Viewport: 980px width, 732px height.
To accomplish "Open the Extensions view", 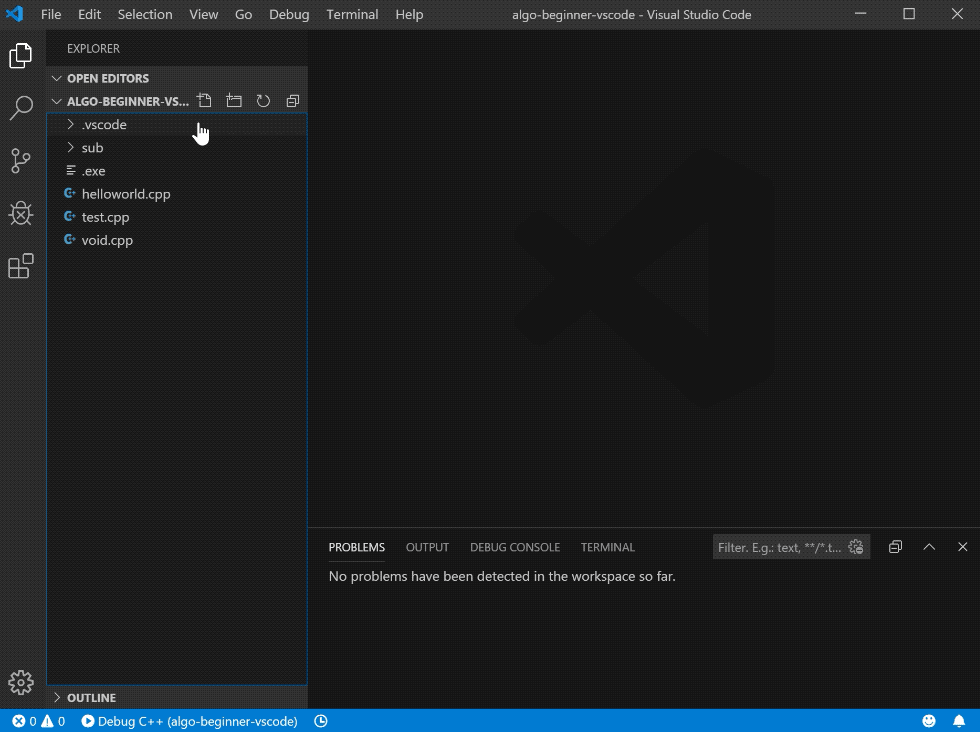I will [x=21, y=266].
